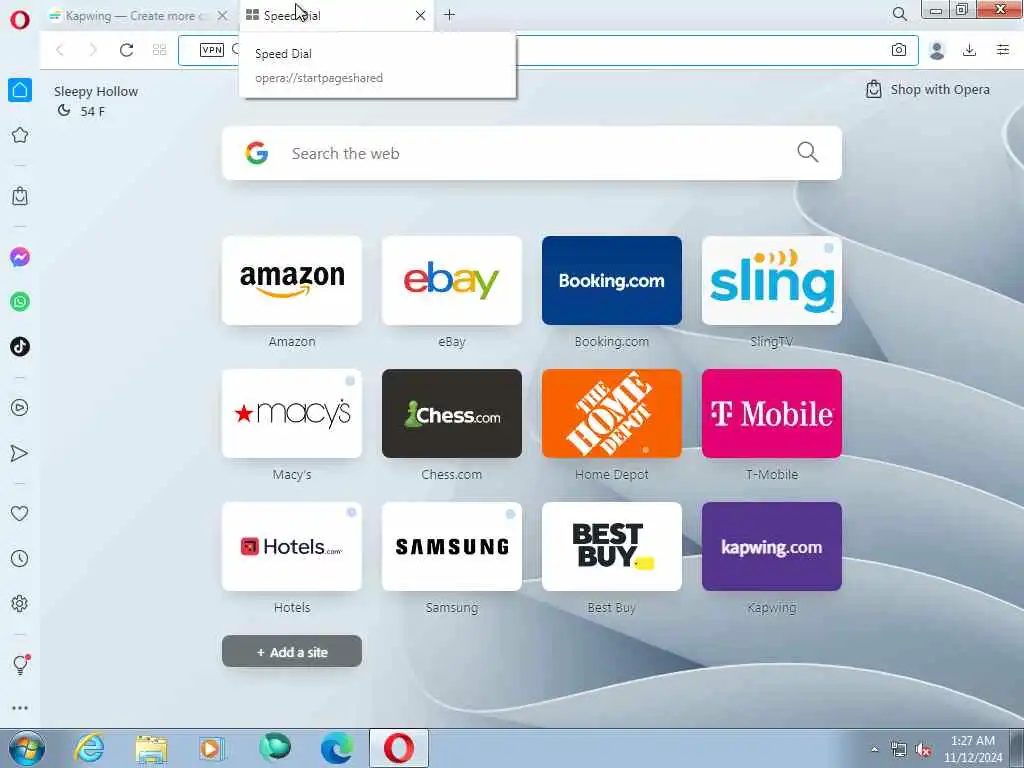Launch Microsoft Edge from the taskbar
The height and width of the screenshot is (768, 1024).
(x=337, y=748)
